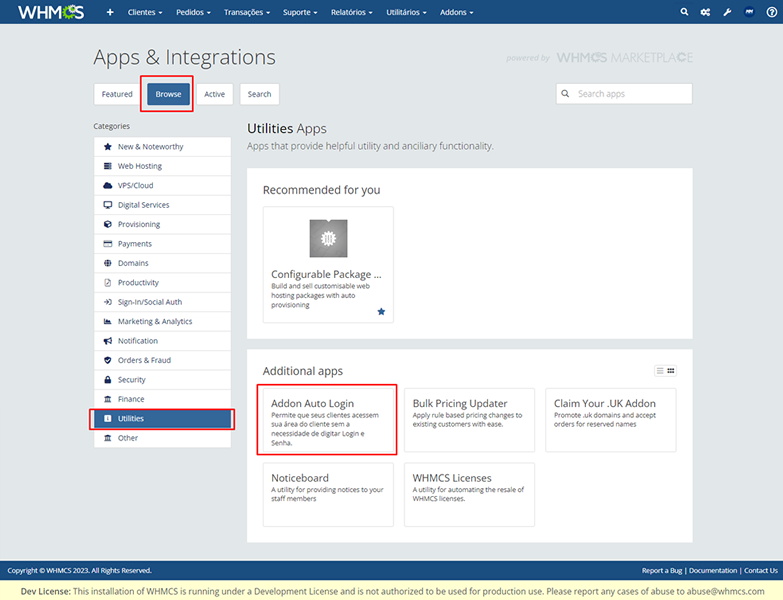This screenshot has height=600, width=783.
Task: Select the Security category
Action: click(131, 380)
